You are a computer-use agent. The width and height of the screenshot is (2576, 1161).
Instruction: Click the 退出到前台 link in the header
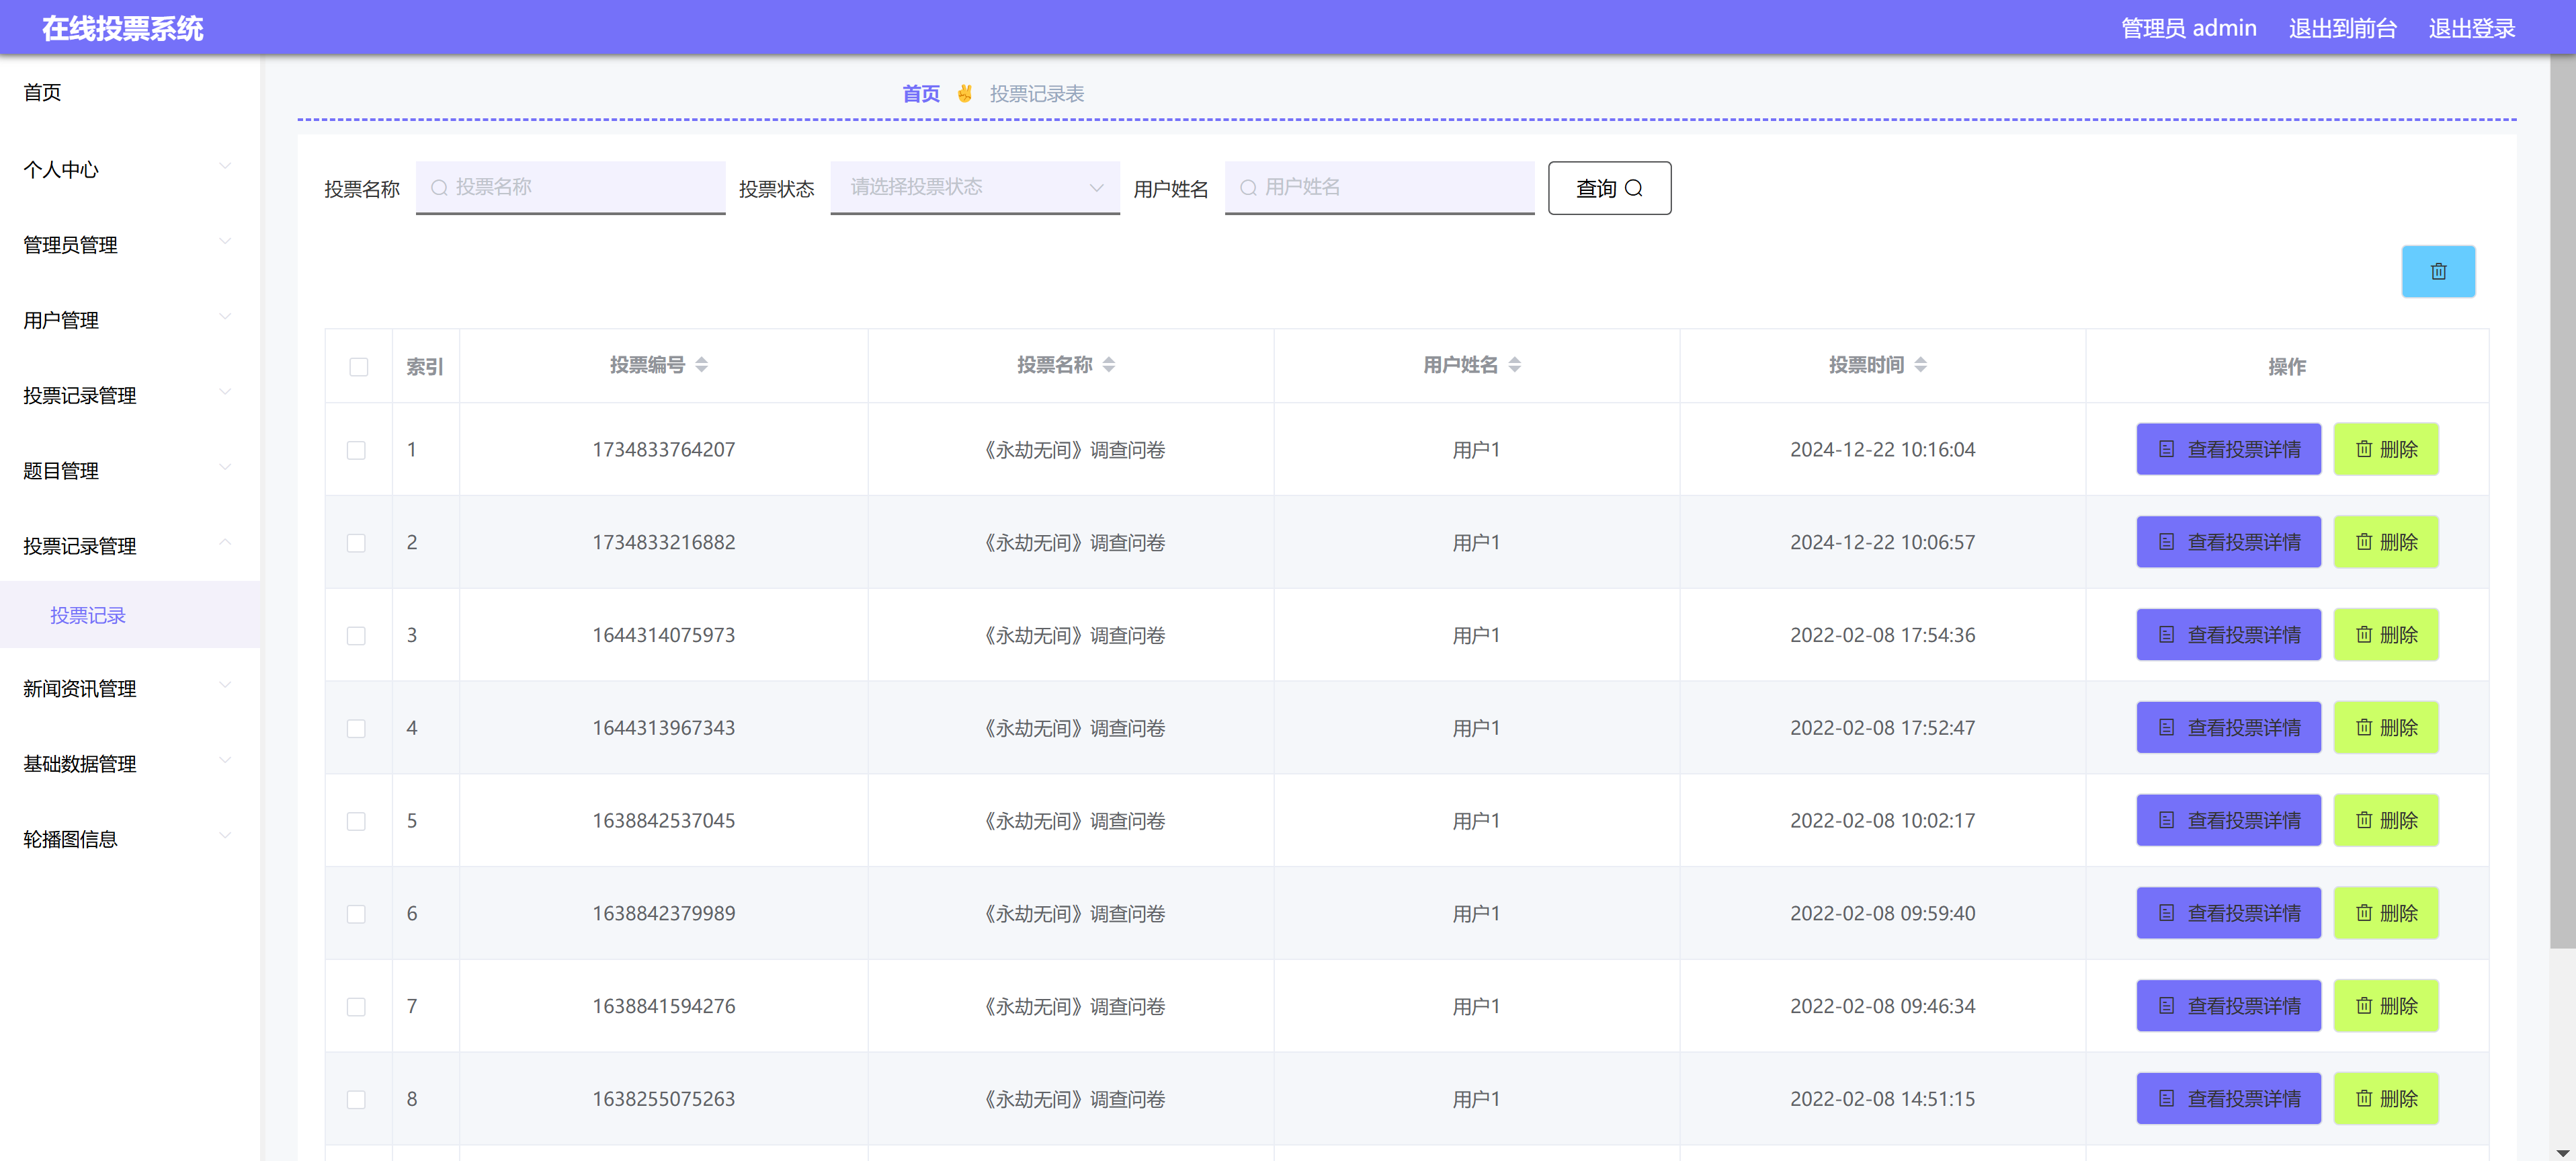(x=2342, y=28)
